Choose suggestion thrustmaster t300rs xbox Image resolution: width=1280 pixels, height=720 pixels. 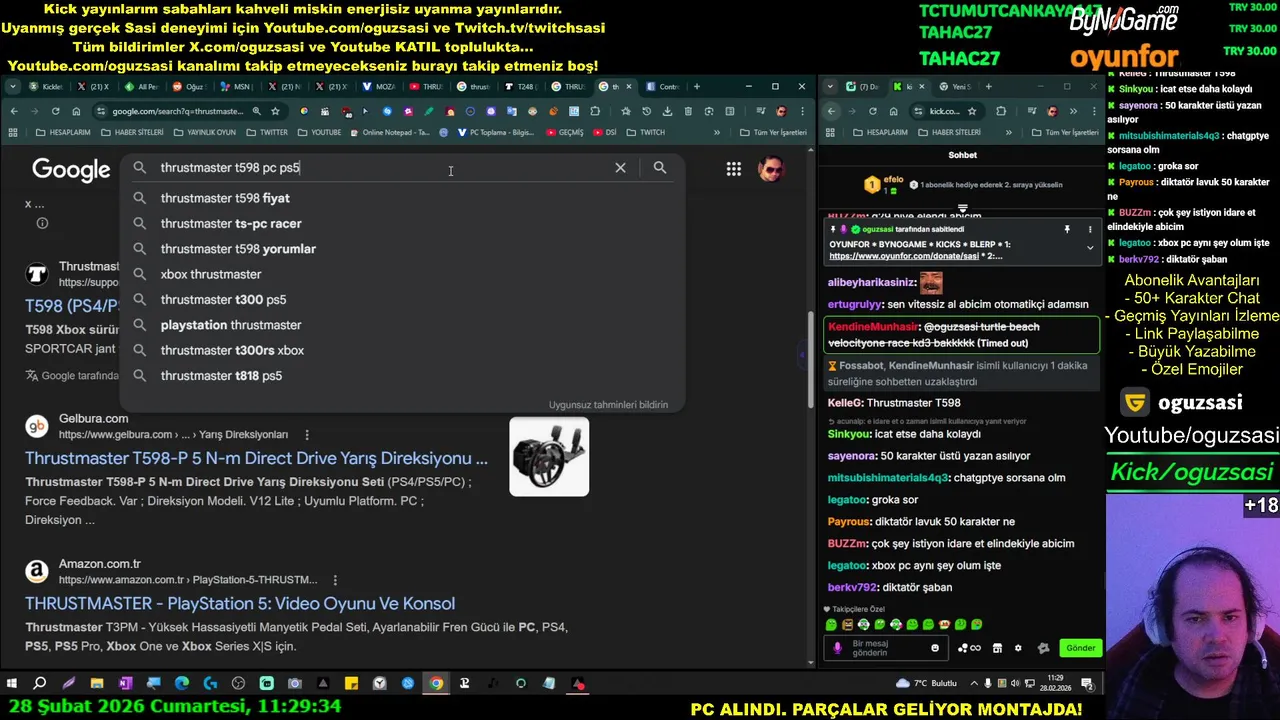point(402,351)
